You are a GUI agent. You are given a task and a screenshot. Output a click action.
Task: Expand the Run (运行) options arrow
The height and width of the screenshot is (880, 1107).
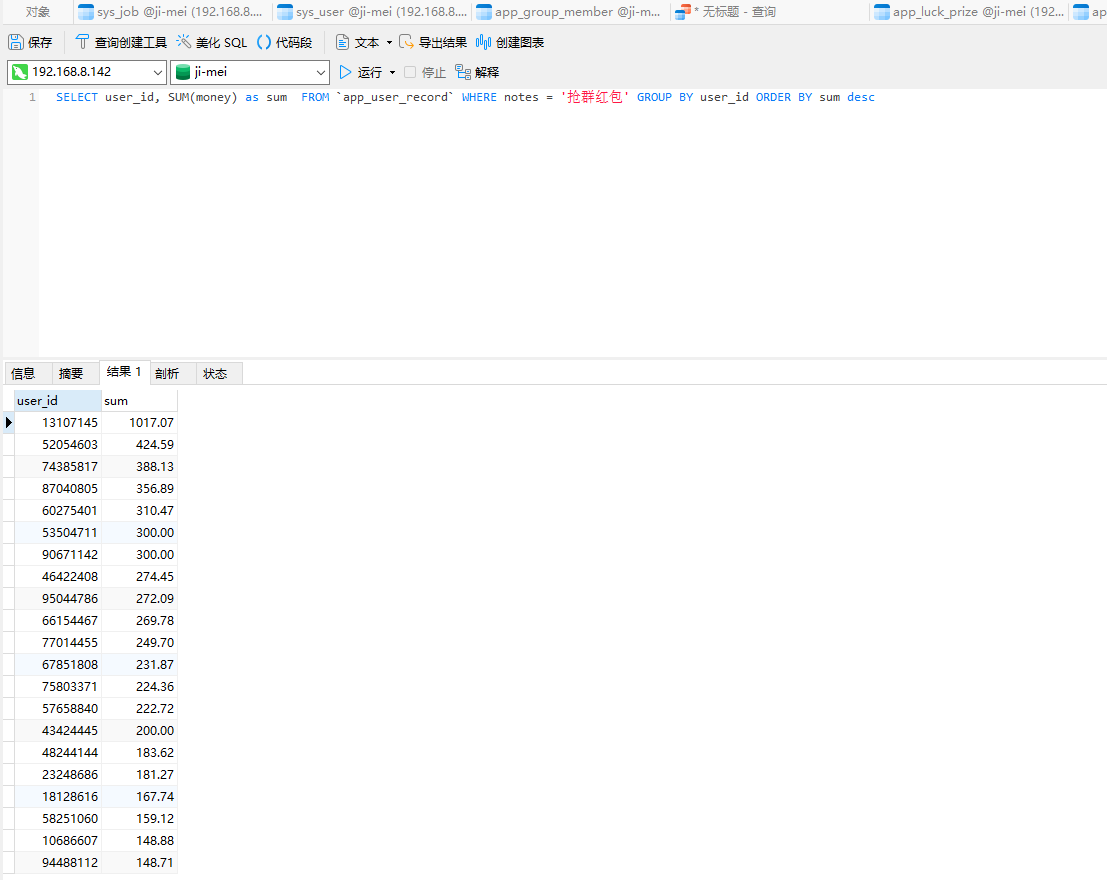(392, 72)
